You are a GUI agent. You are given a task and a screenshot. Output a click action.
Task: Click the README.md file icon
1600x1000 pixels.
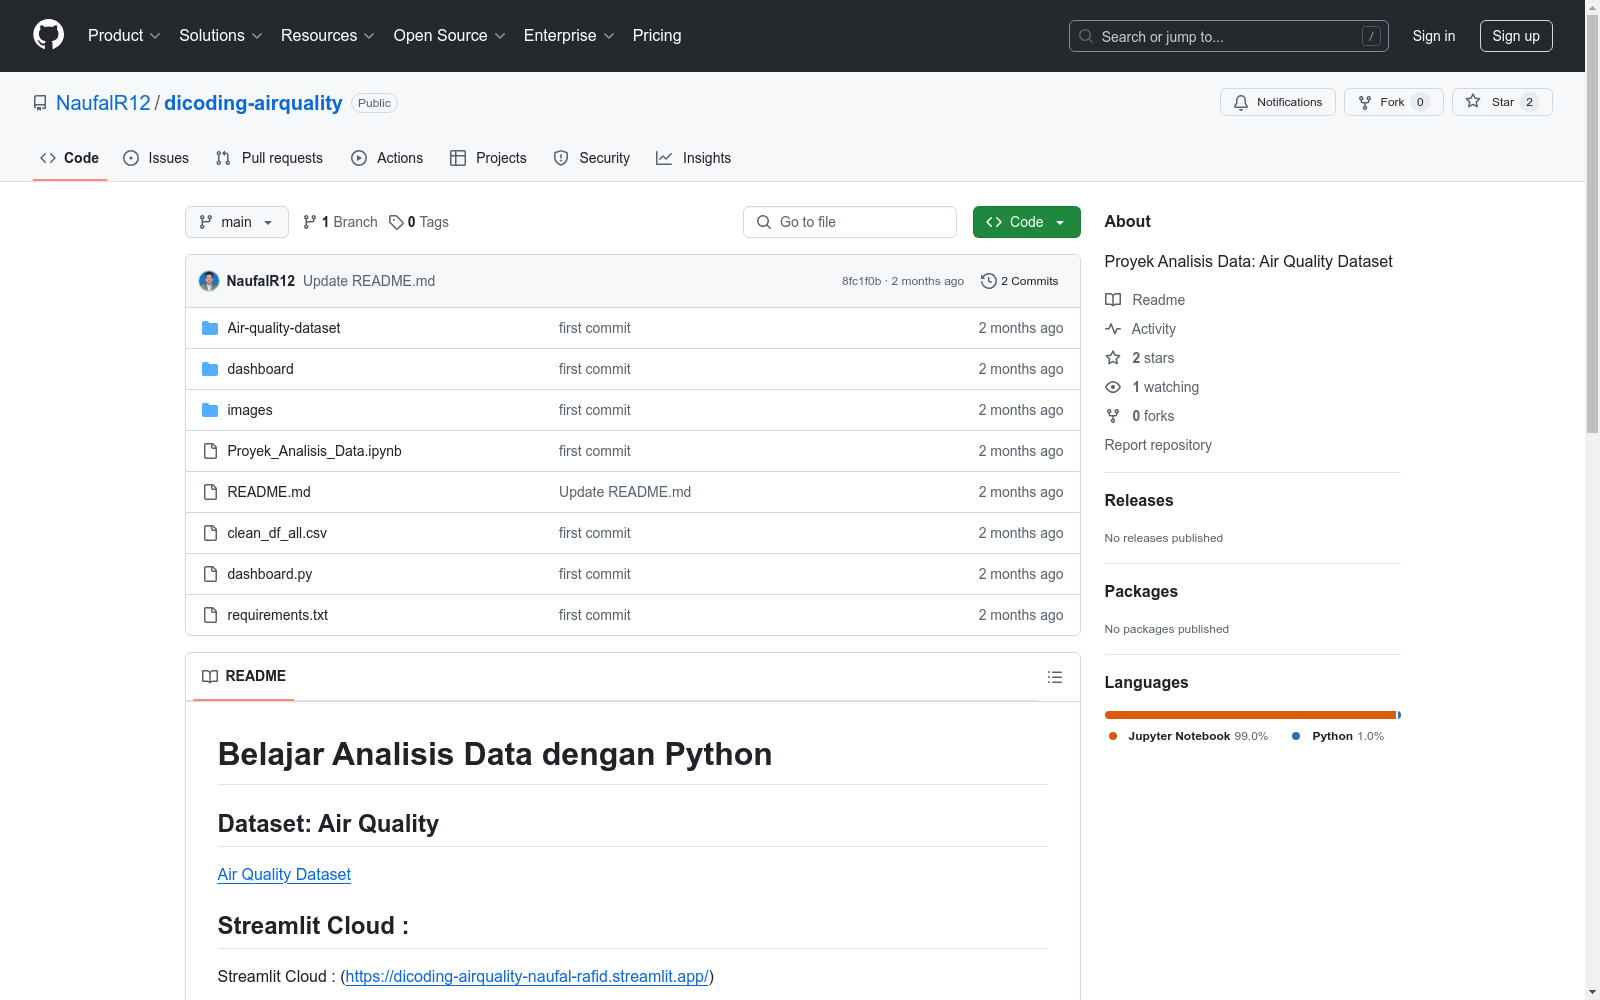click(x=210, y=492)
